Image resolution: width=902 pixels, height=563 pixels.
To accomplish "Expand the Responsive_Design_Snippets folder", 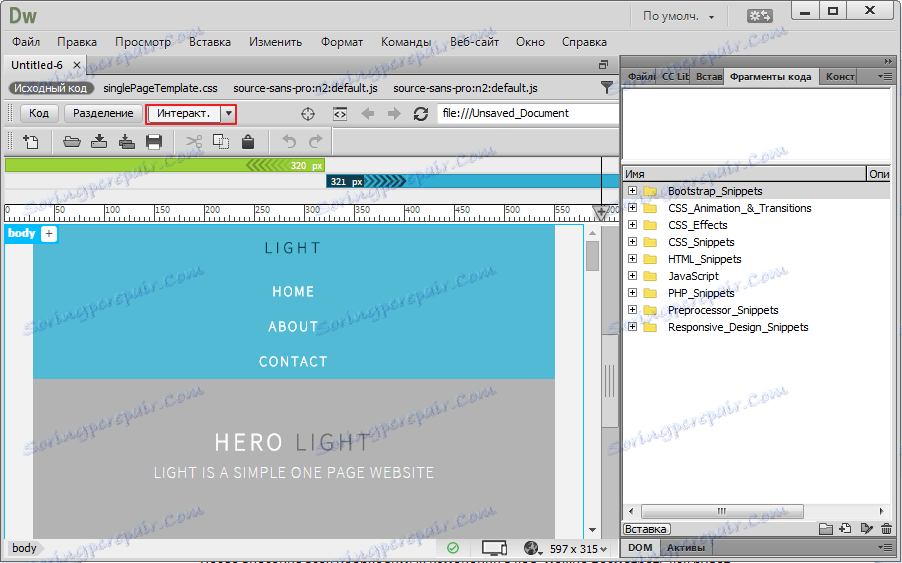I will click(x=632, y=326).
